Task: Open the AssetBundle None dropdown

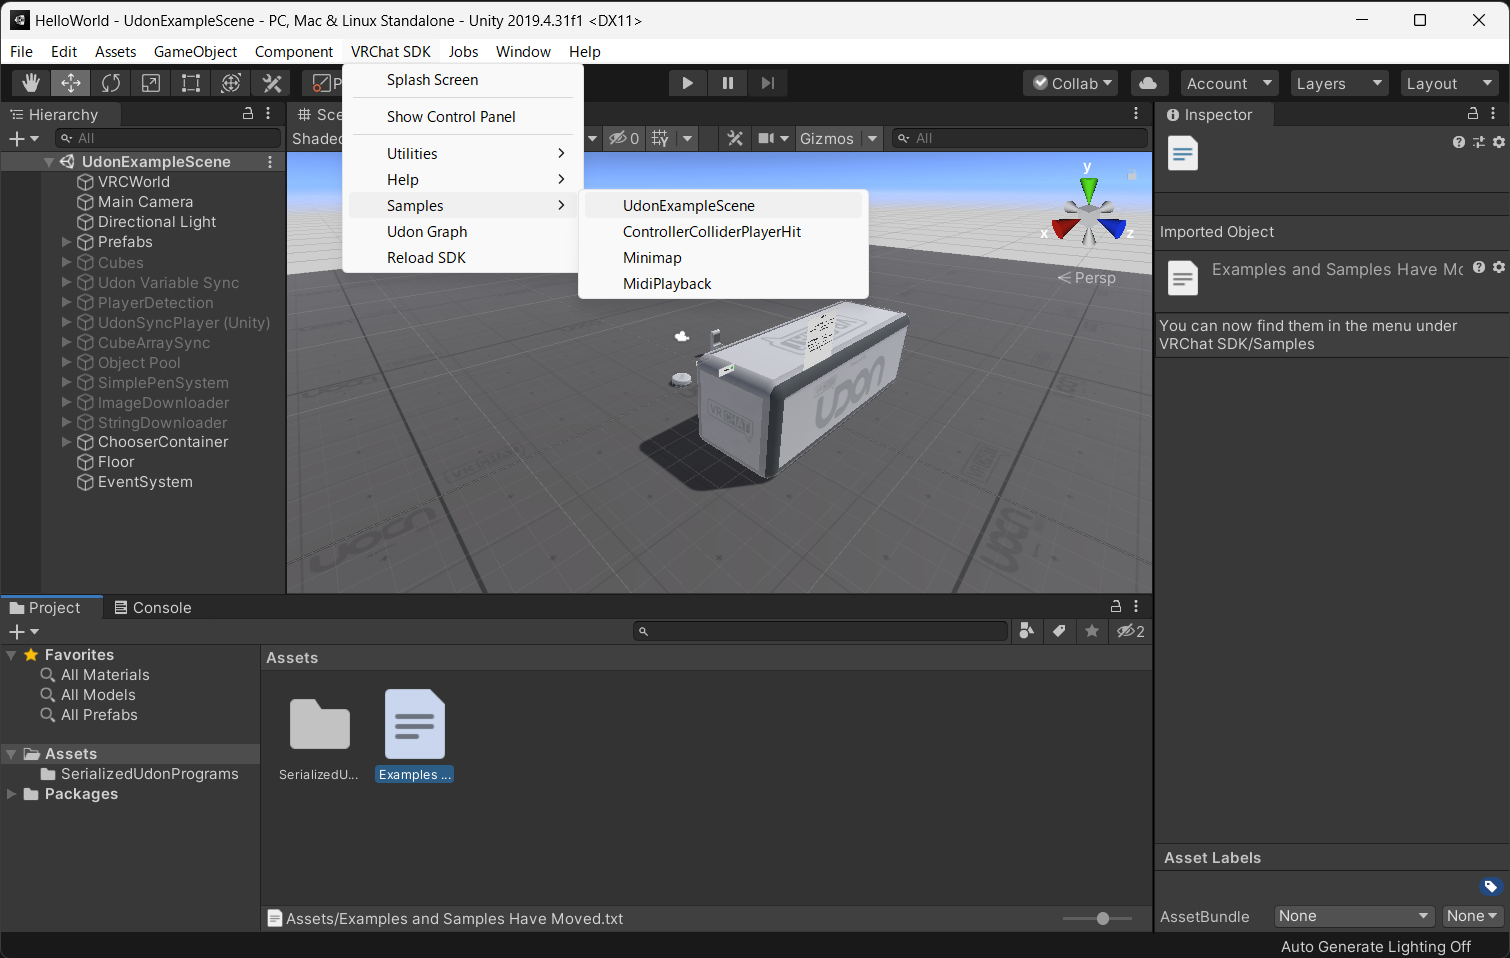Action: click(x=1353, y=916)
